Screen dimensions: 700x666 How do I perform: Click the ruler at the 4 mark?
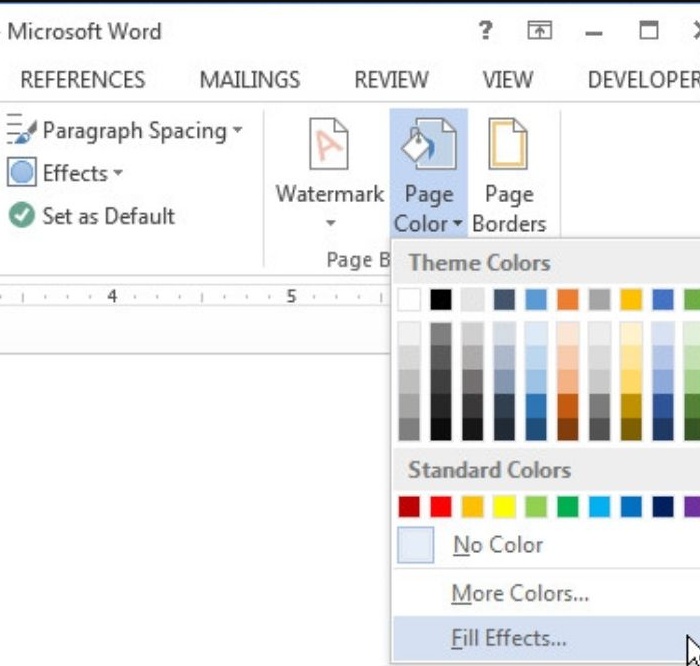pos(112,296)
